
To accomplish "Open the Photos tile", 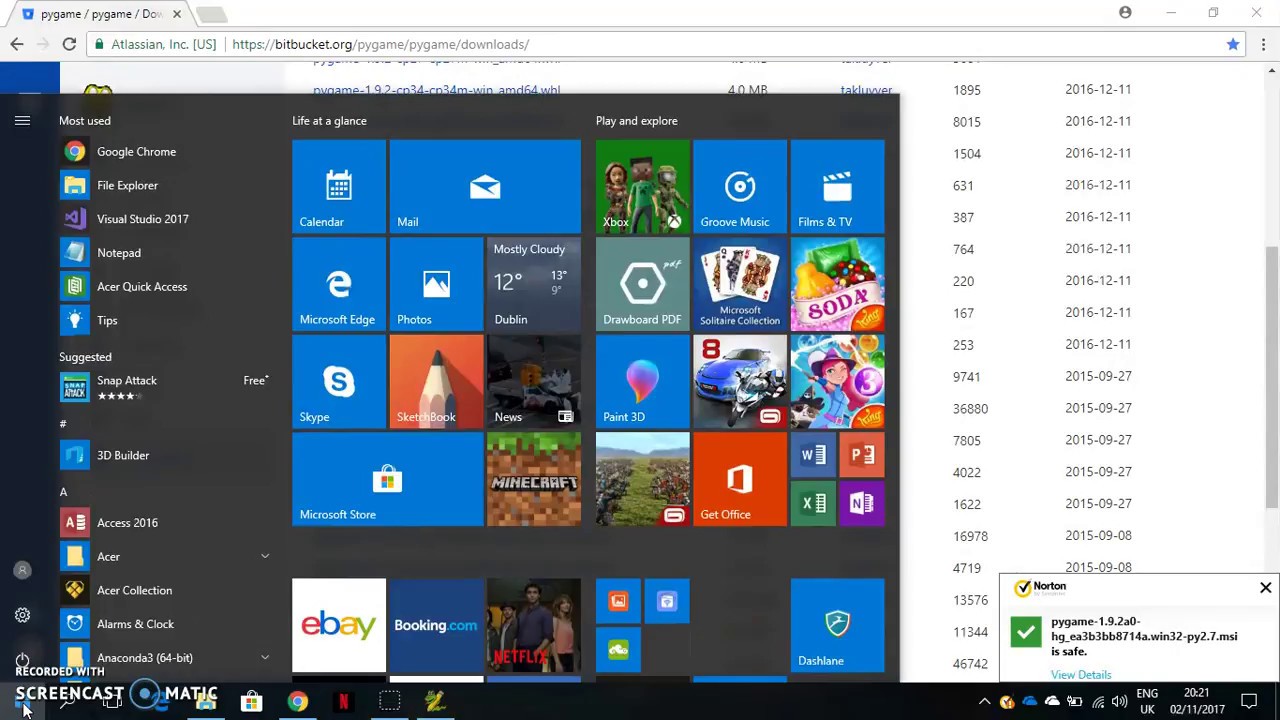I will [x=436, y=284].
